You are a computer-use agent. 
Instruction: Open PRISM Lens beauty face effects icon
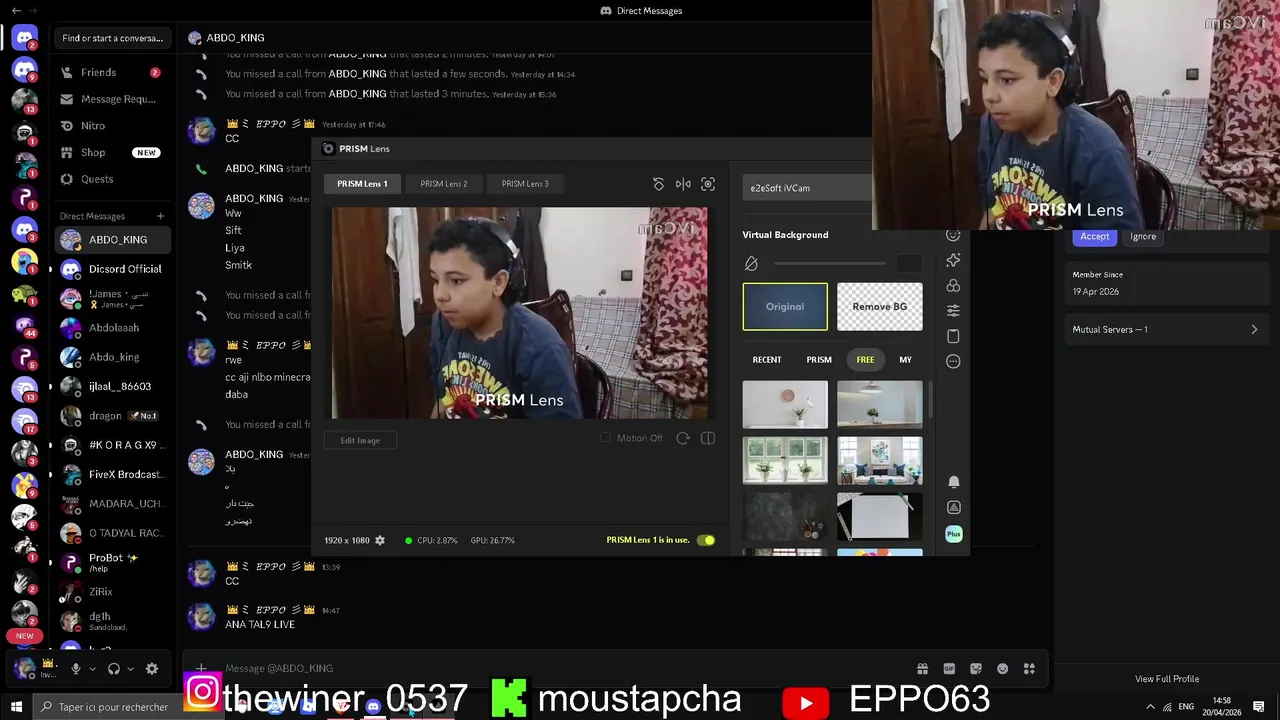[953, 235]
